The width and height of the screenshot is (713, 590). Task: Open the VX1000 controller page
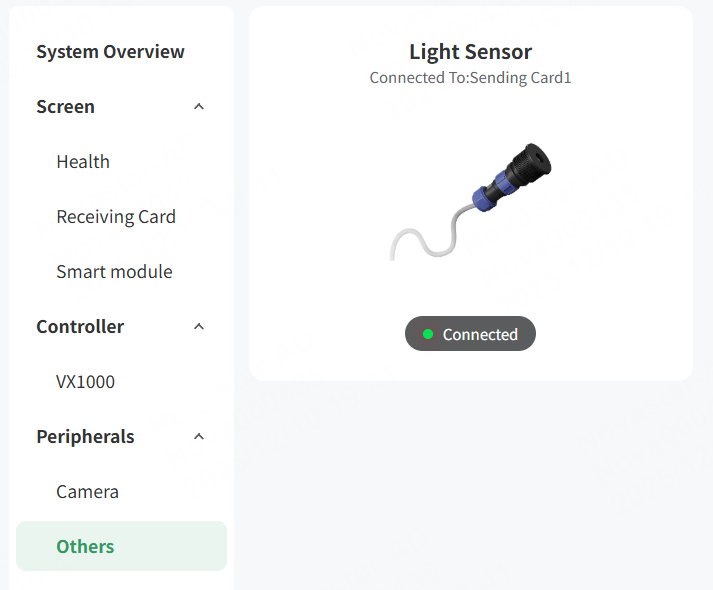click(85, 382)
